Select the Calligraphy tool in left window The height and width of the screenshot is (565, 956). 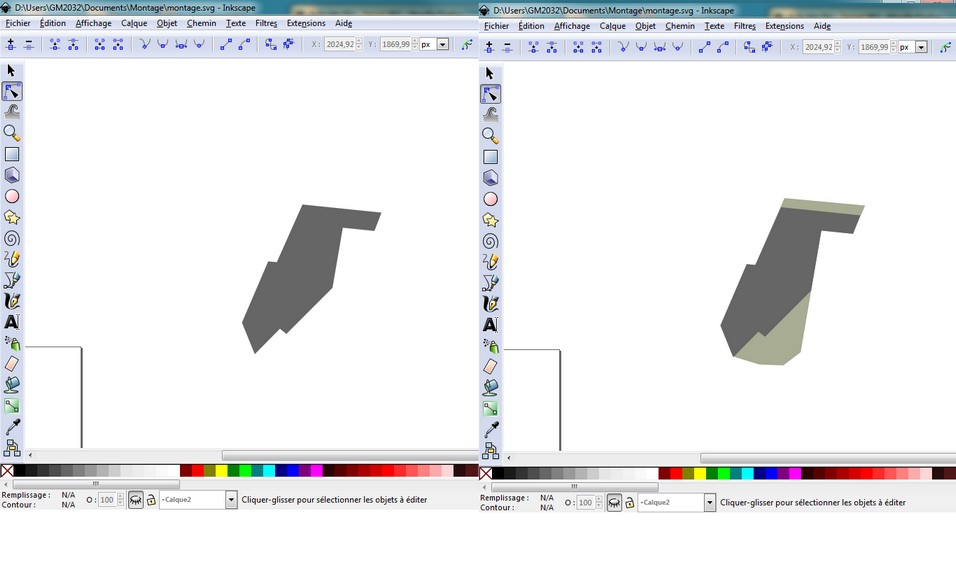point(12,301)
